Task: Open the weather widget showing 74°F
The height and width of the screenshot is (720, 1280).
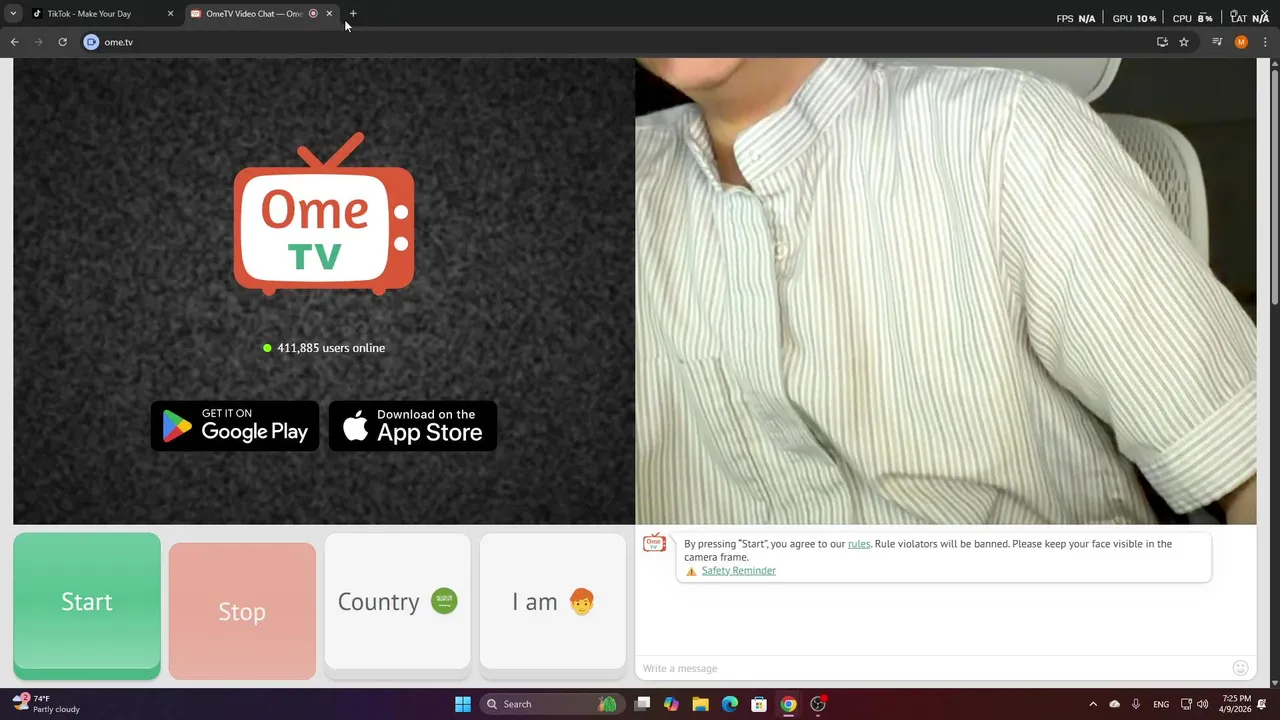Action: click(x=45, y=704)
